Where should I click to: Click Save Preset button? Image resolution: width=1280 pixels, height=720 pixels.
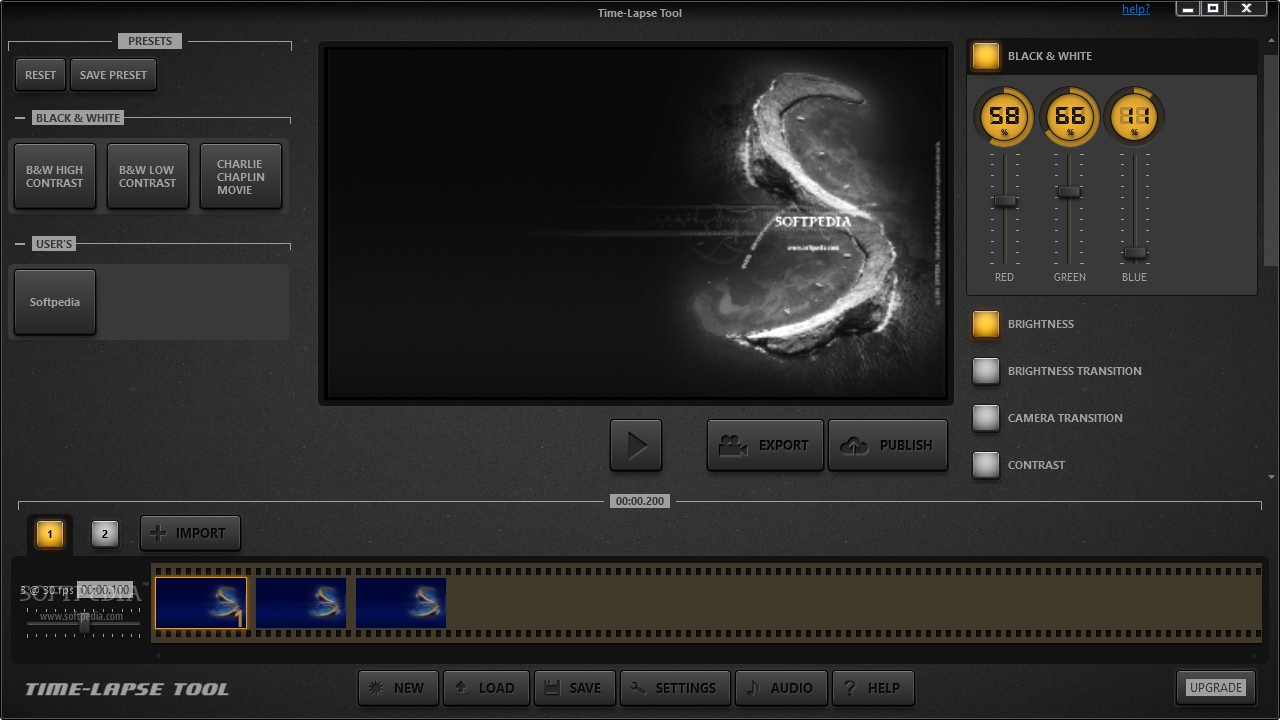click(113, 75)
